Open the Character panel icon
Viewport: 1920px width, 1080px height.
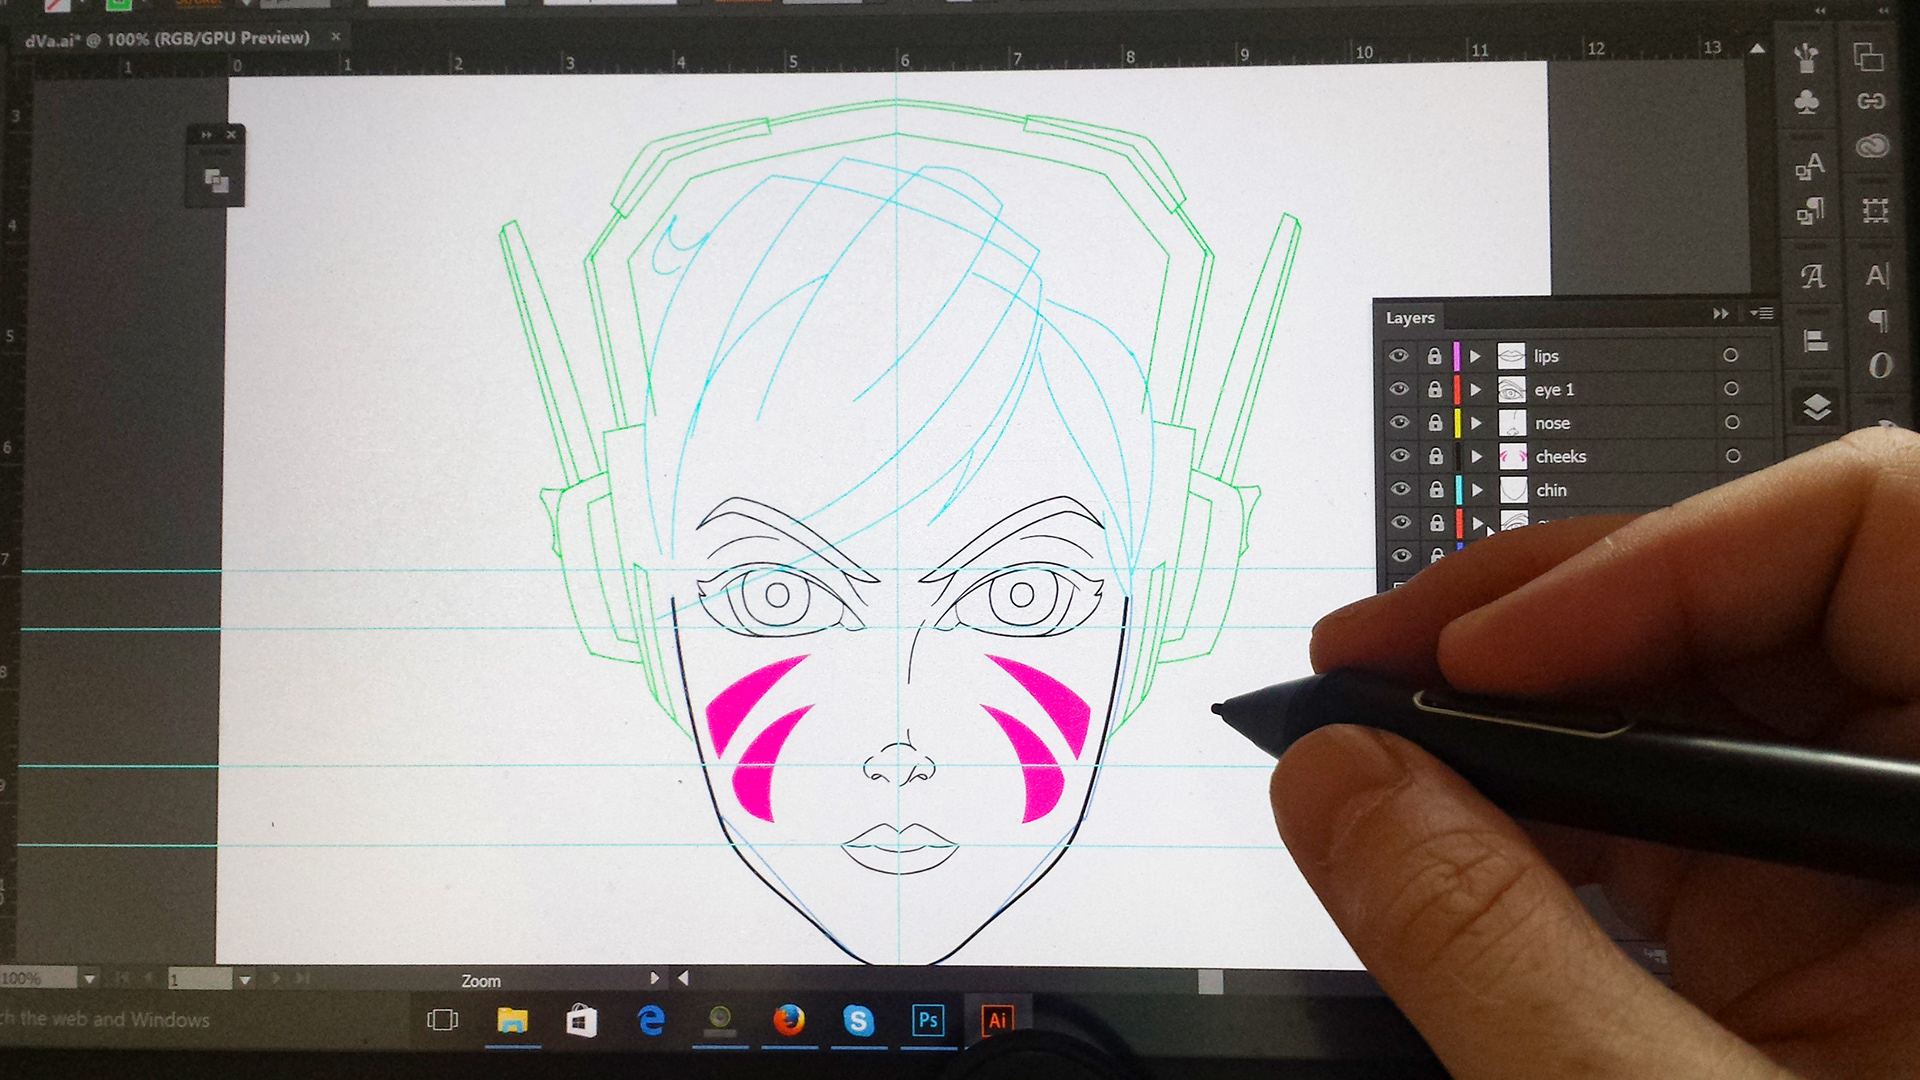point(1878,275)
